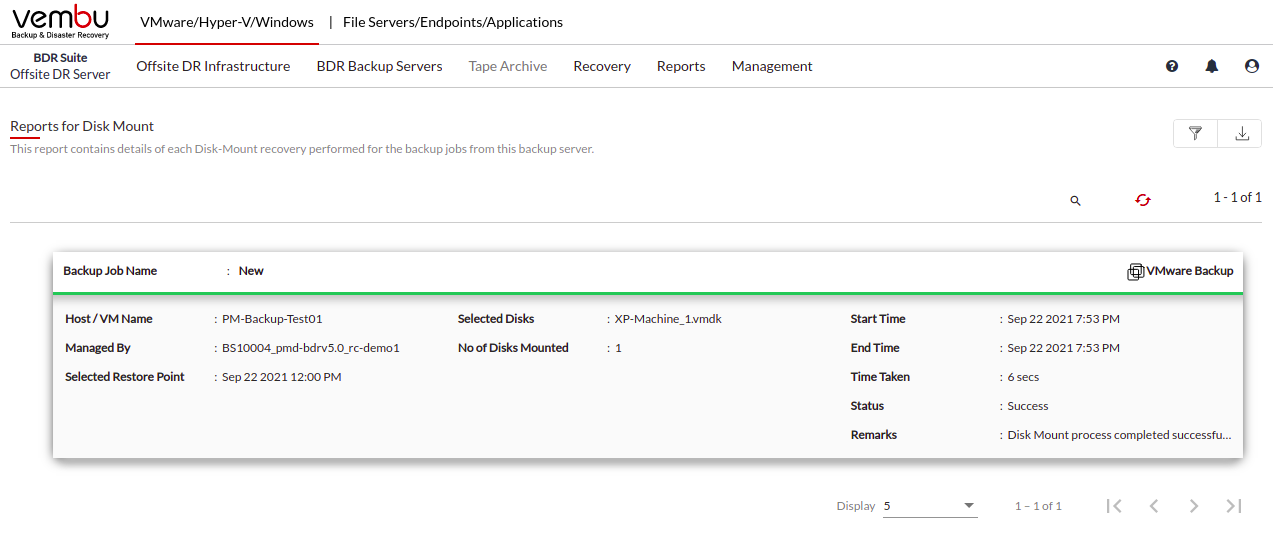This screenshot has width=1273, height=549.
Task: Open the BDR Backup Servers menu
Action: [x=379, y=66]
